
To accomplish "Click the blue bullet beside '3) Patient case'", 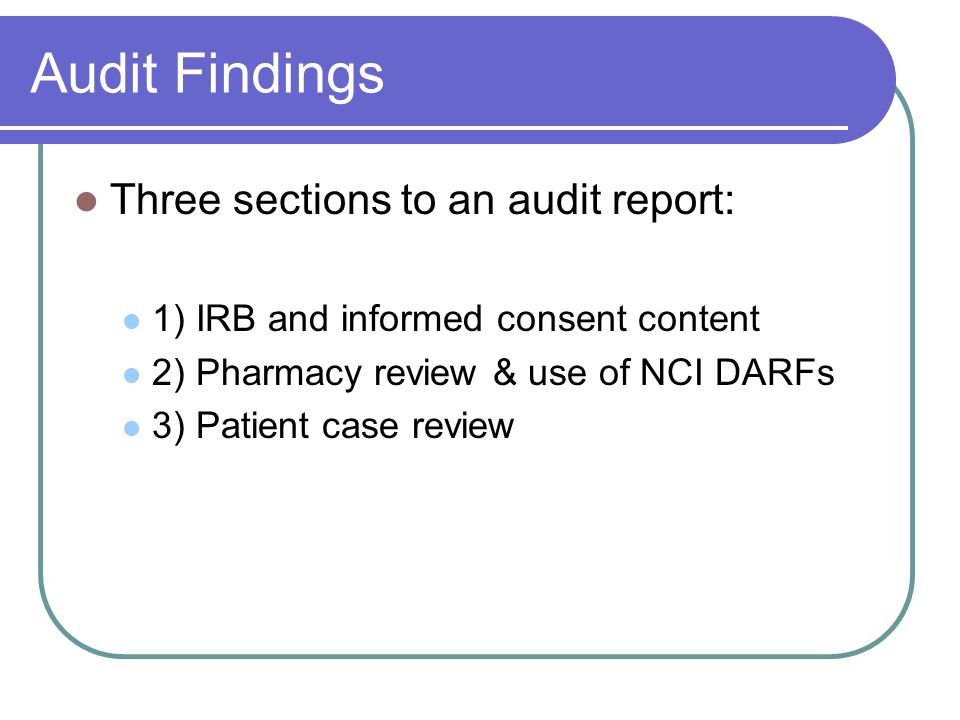I will click(x=132, y=427).
